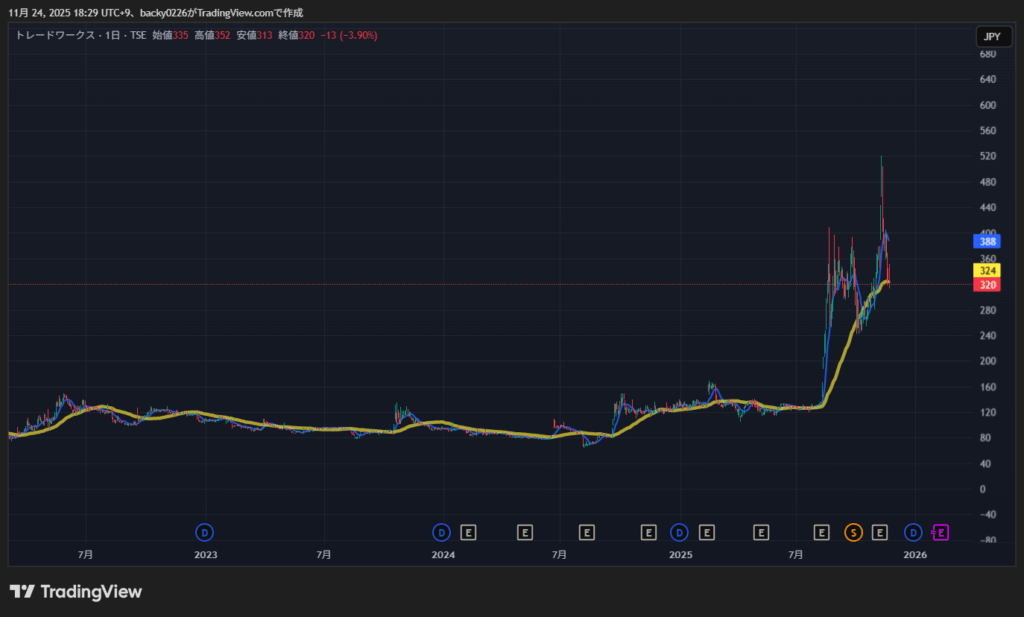
Task: Click the TradingView logo icon
Action: click(22, 592)
